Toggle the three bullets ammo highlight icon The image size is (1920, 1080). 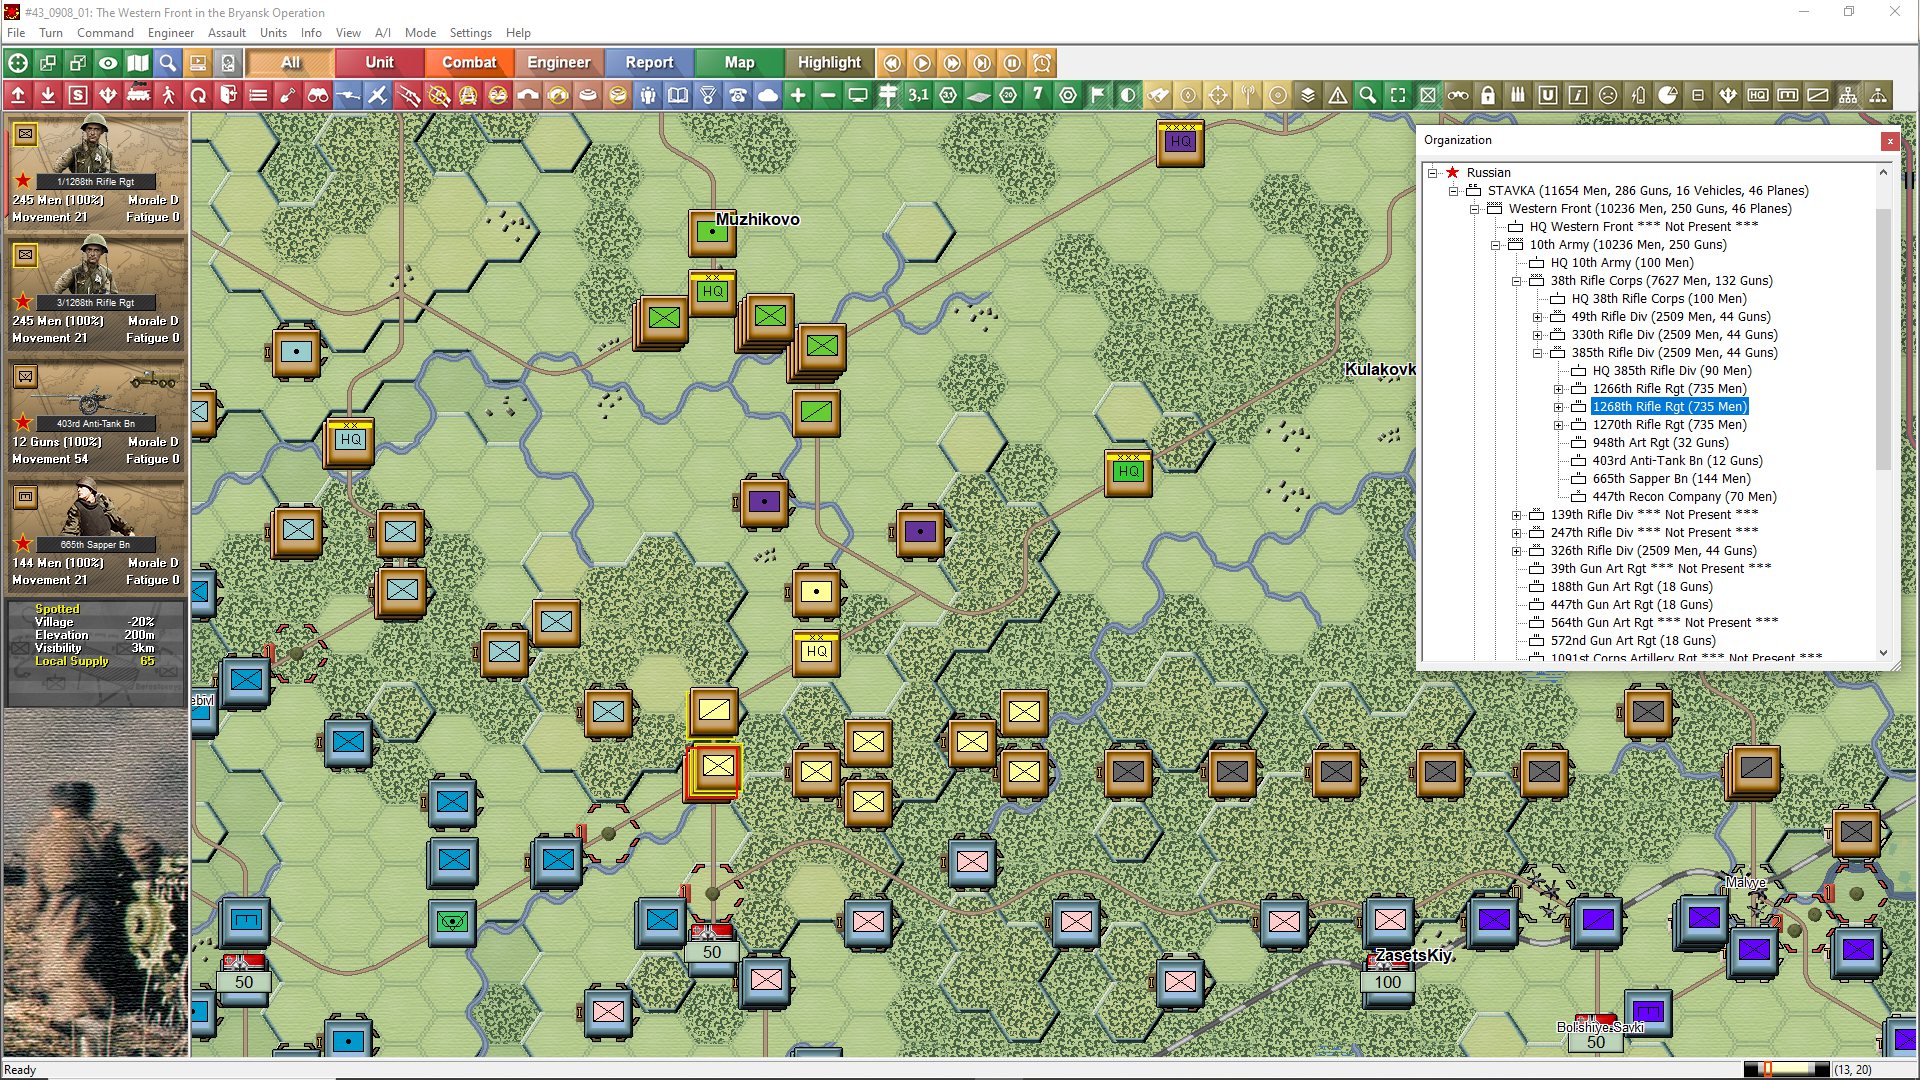1518,95
